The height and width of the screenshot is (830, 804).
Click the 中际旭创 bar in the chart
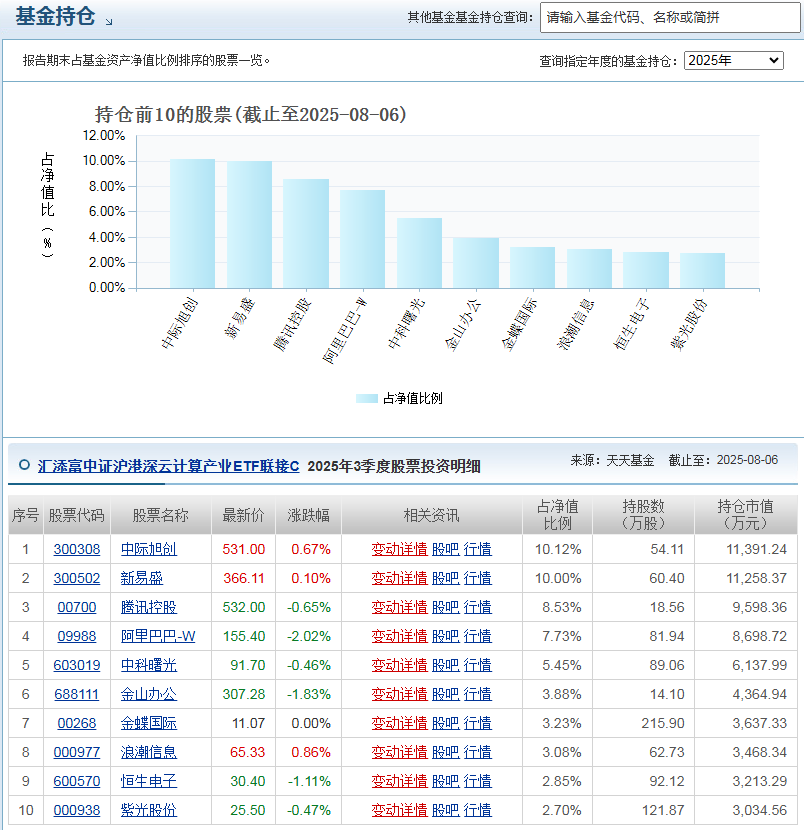click(192, 224)
